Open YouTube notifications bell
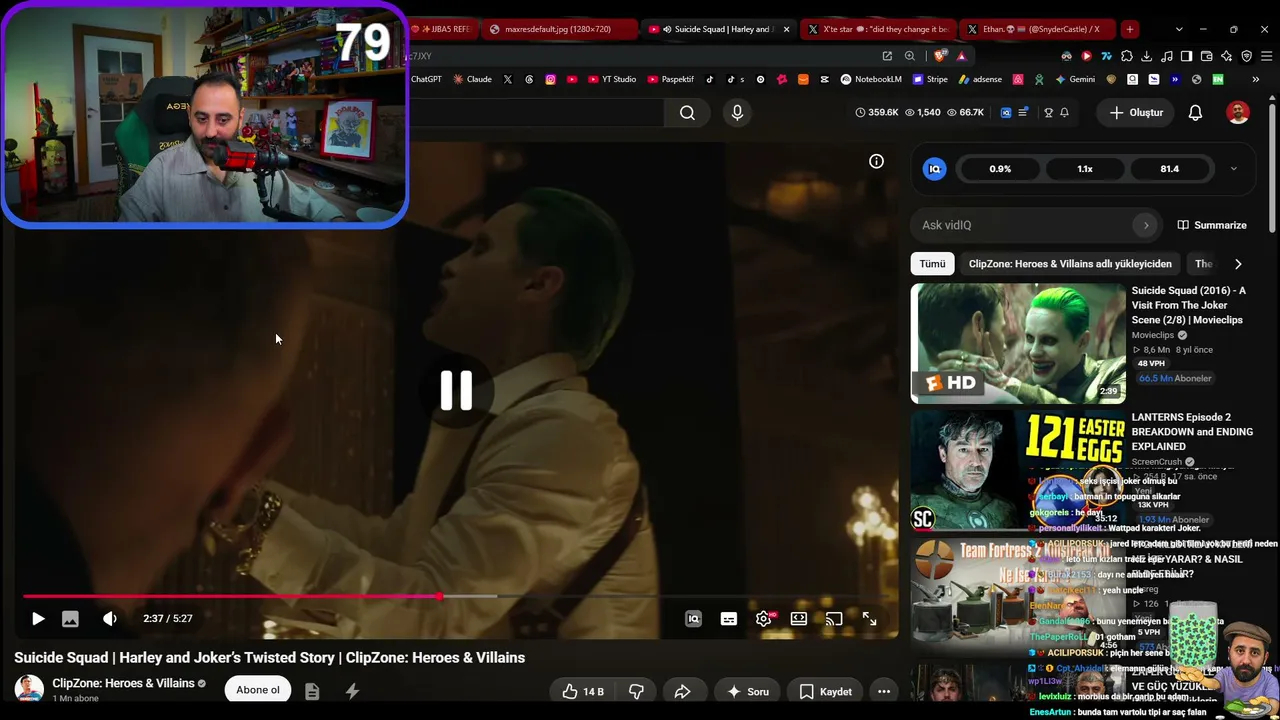 click(x=1195, y=113)
